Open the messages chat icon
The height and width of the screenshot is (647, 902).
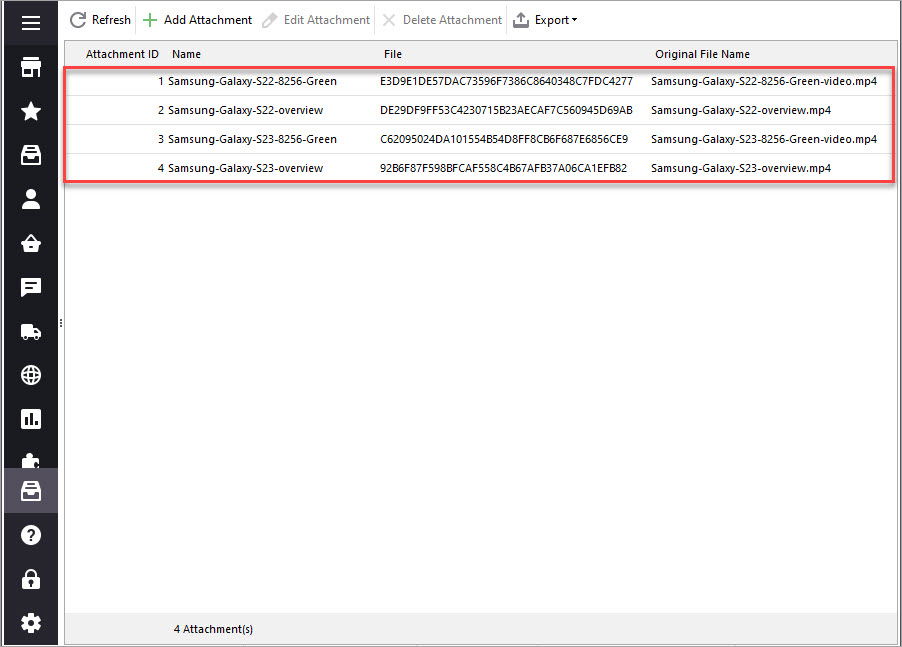[x=31, y=287]
